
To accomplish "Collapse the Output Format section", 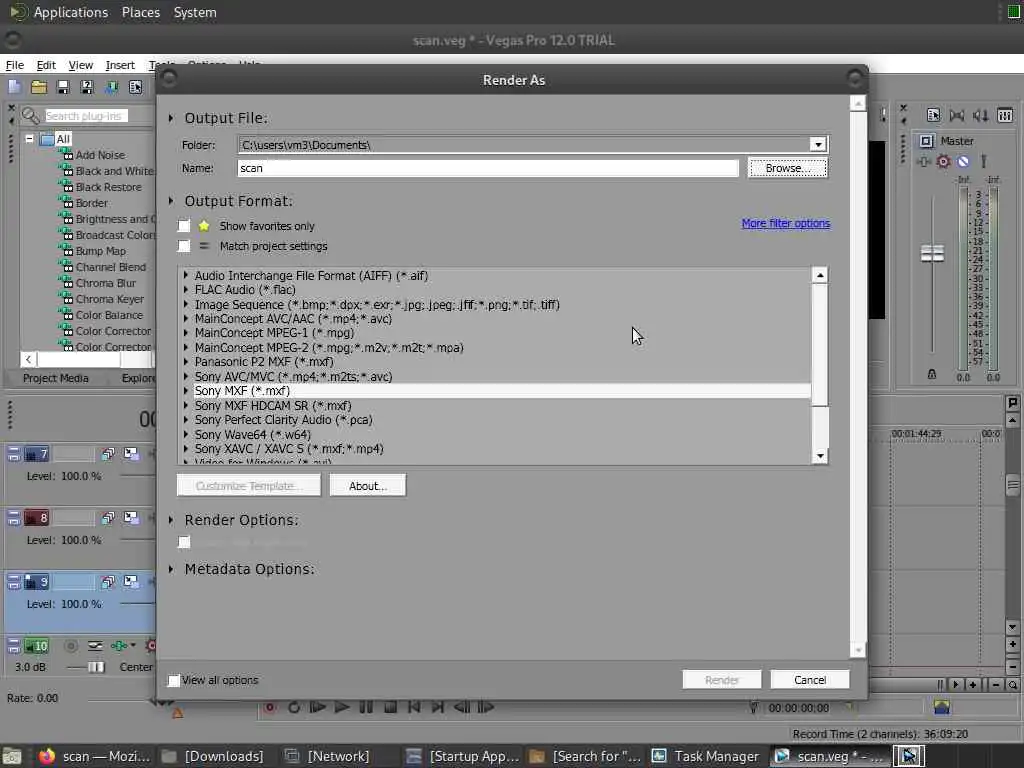I will tap(171, 201).
